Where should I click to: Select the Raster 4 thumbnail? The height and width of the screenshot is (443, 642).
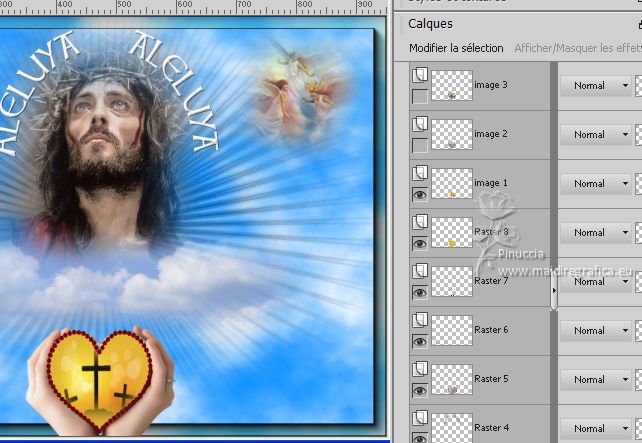point(452,428)
